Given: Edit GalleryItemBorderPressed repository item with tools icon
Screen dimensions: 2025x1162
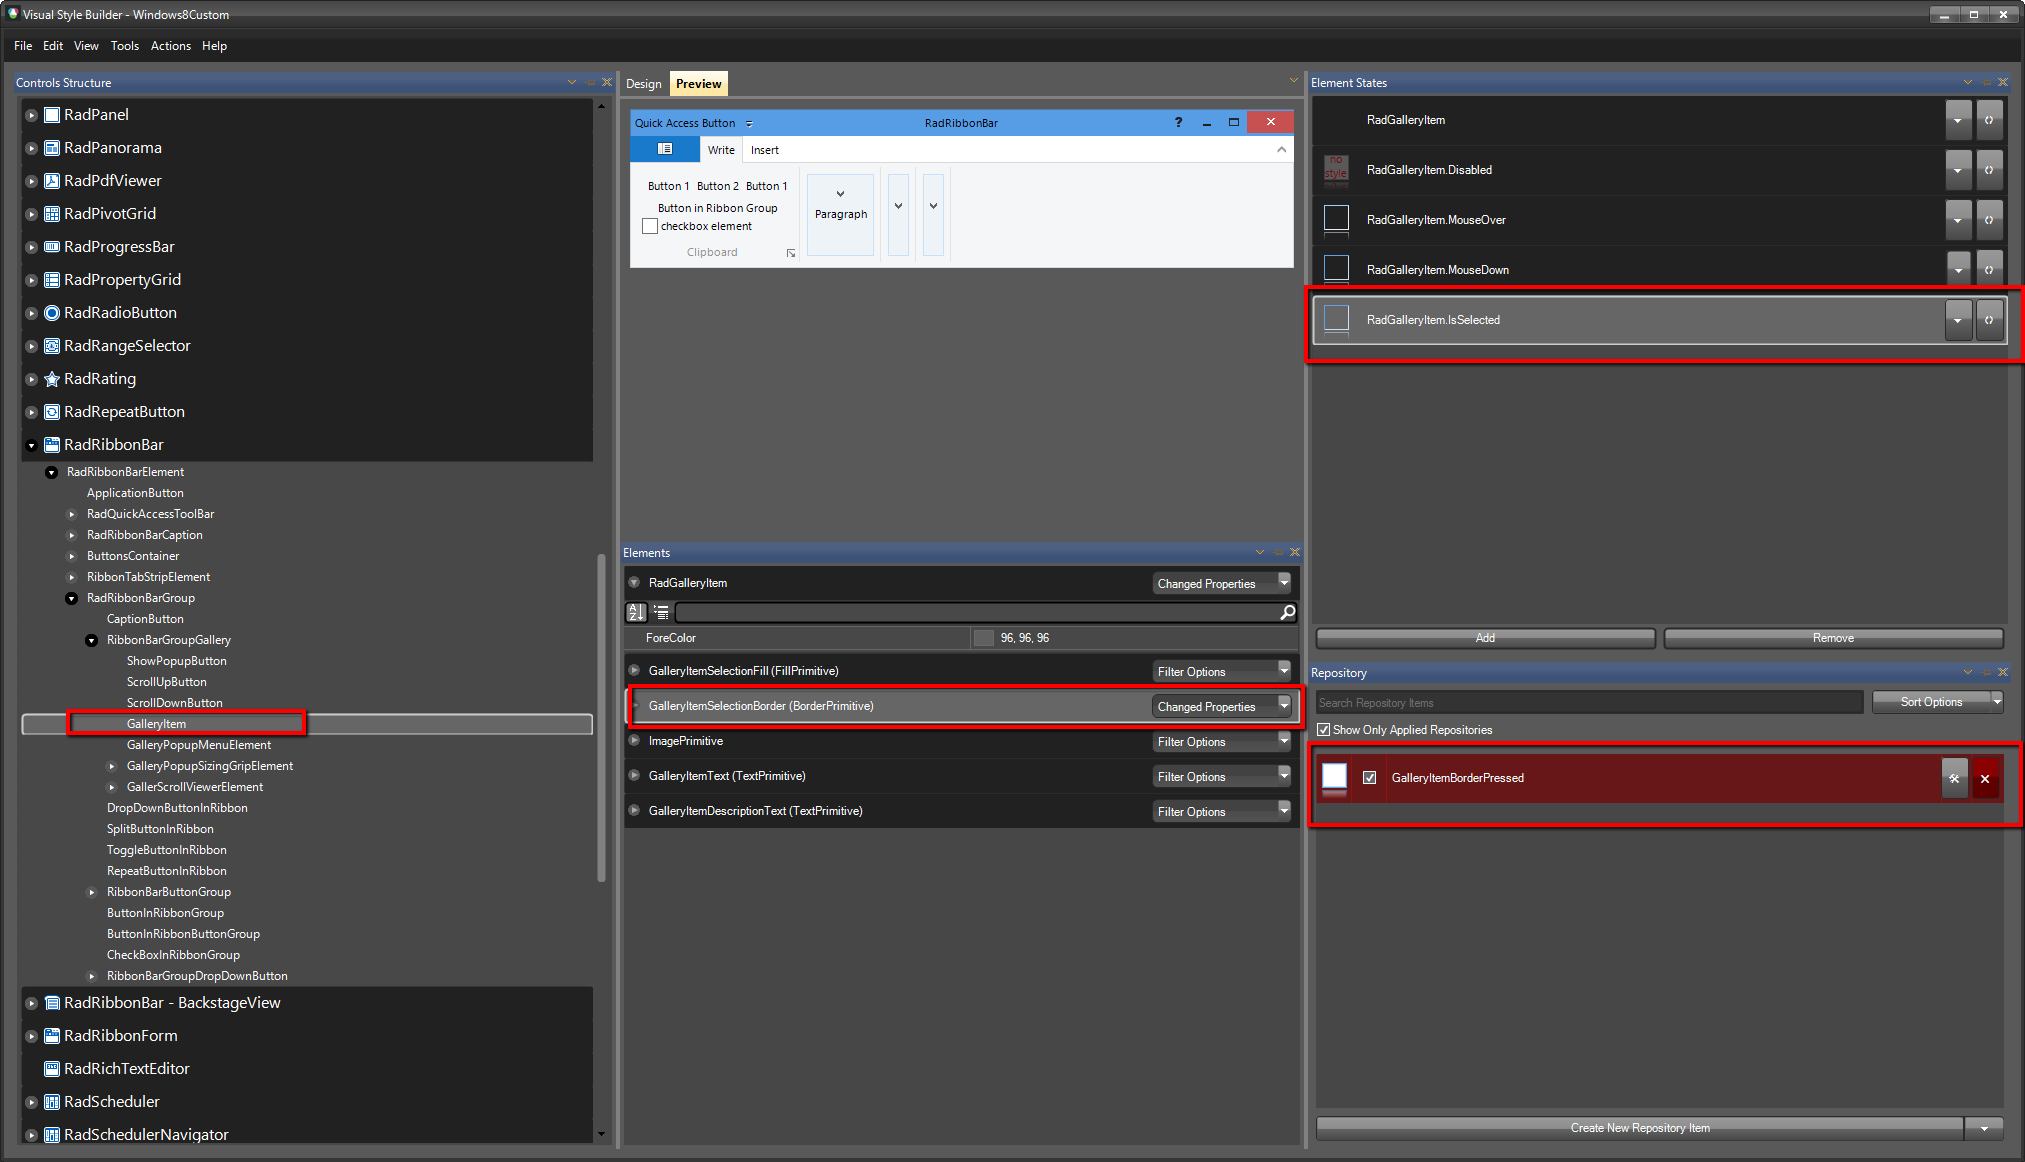Looking at the screenshot, I should tap(1954, 778).
